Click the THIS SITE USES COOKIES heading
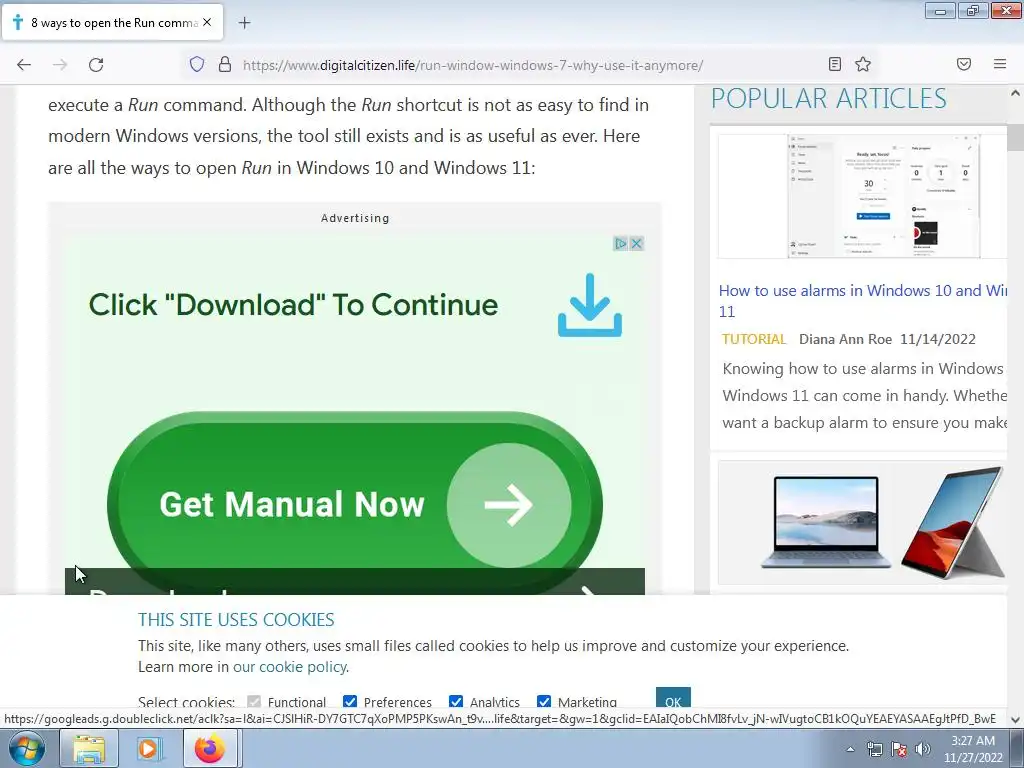The image size is (1024, 768). 236,620
